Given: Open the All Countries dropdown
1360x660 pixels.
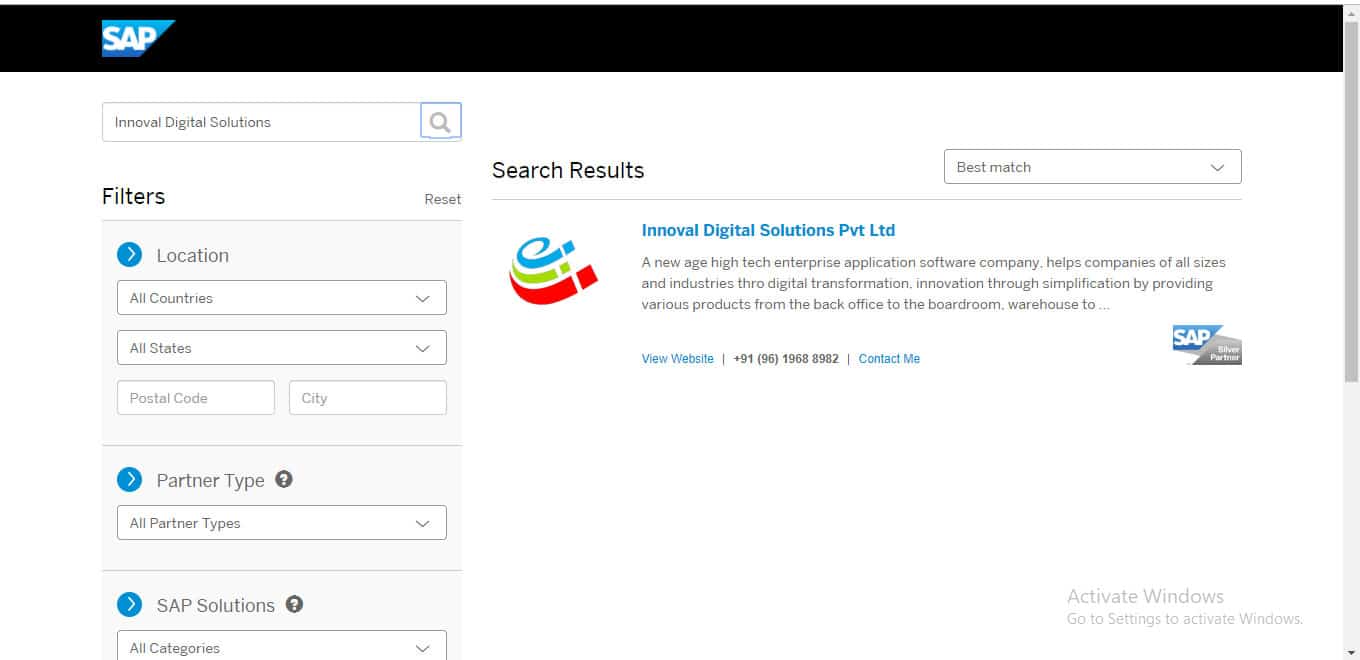Looking at the screenshot, I should pos(281,298).
